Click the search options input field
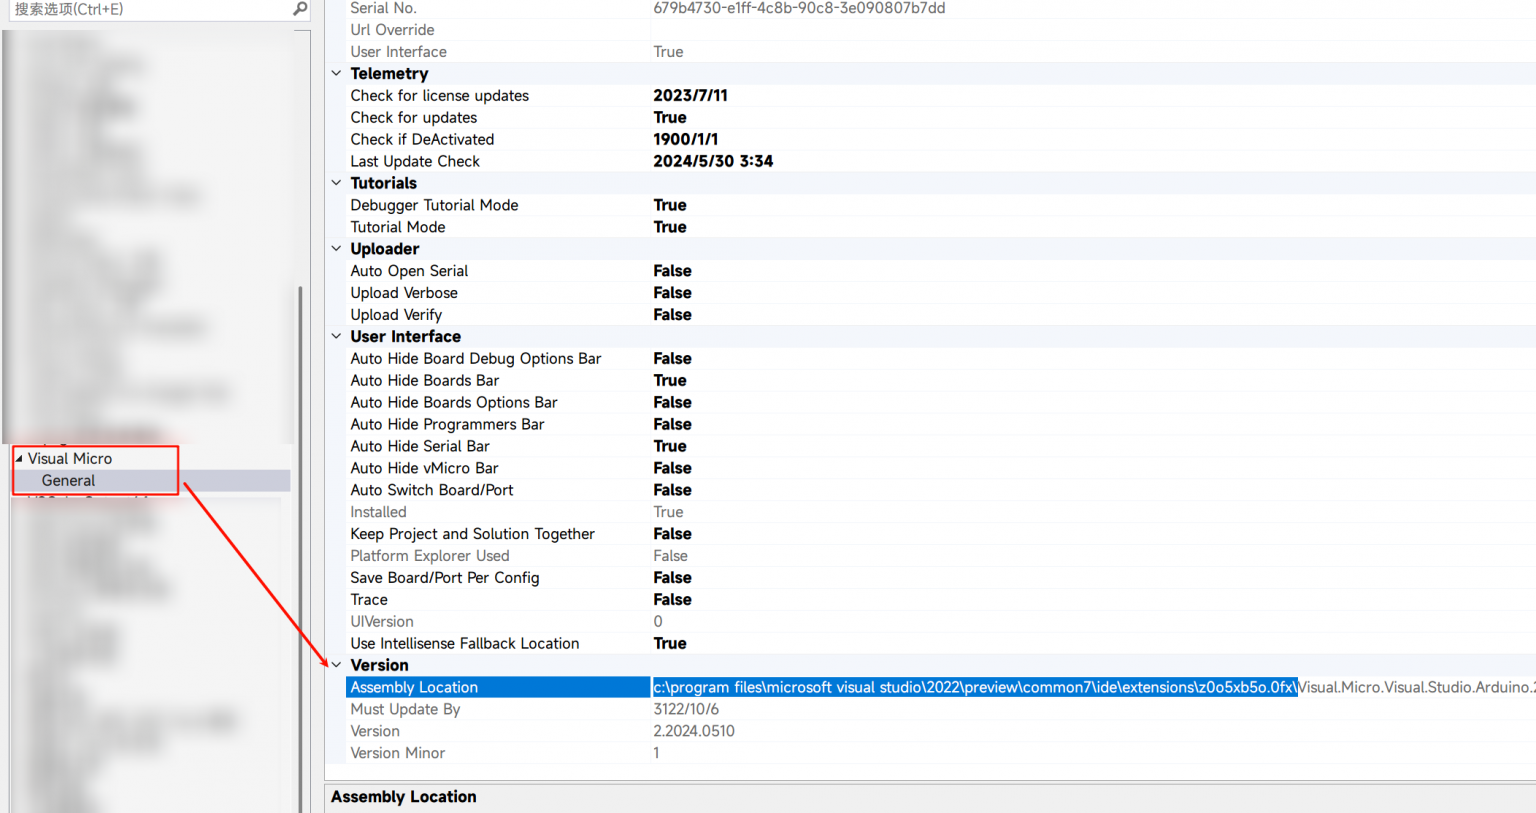Viewport: 1536px width, 813px height. coord(150,9)
